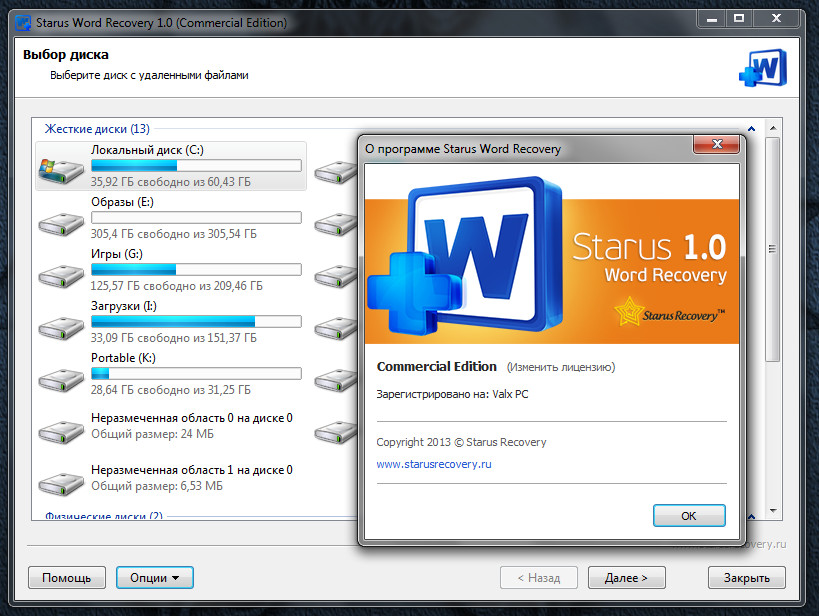Click the Portable (K:) label

tap(123, 358)
